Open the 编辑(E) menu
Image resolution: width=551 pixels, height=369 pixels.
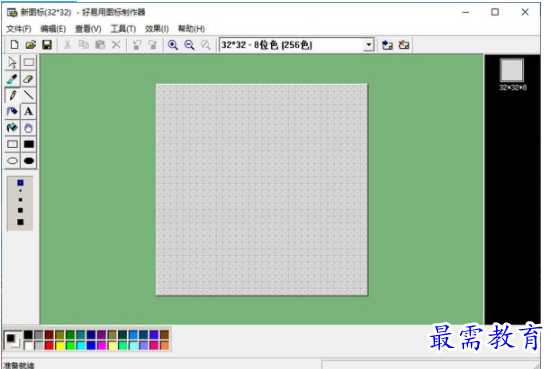(x=53, y=29)
